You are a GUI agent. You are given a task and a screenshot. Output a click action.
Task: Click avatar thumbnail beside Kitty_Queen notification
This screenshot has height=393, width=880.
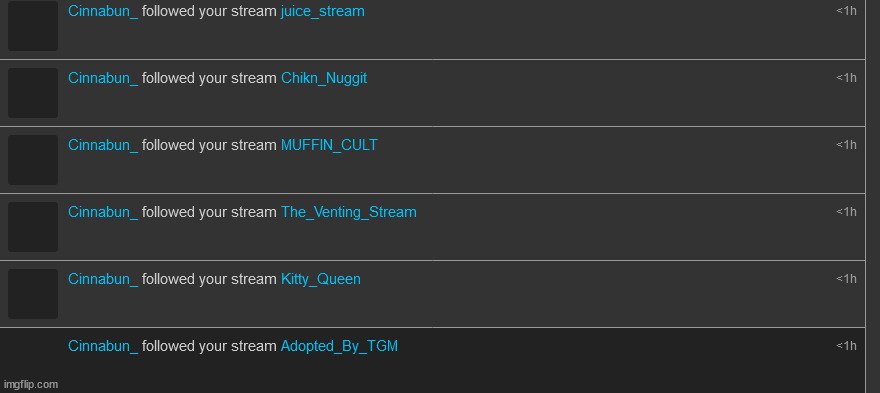point(33,294)
